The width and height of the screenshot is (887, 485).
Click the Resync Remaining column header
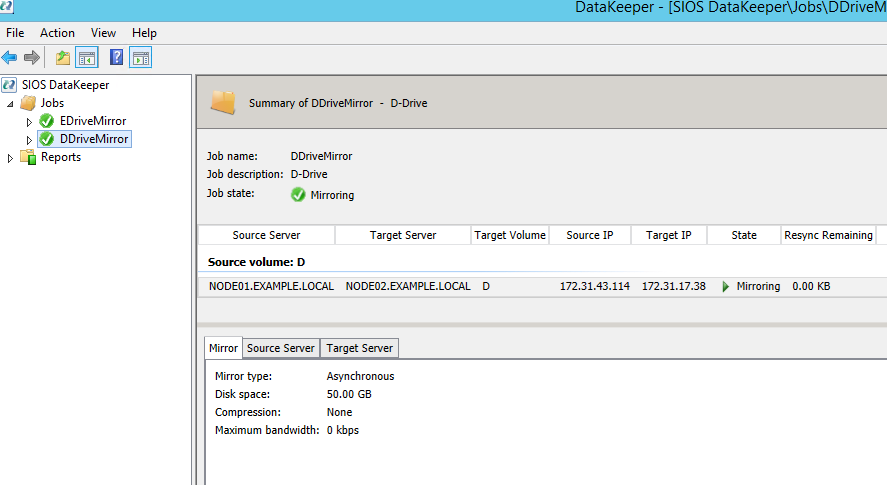pos(828,235)
